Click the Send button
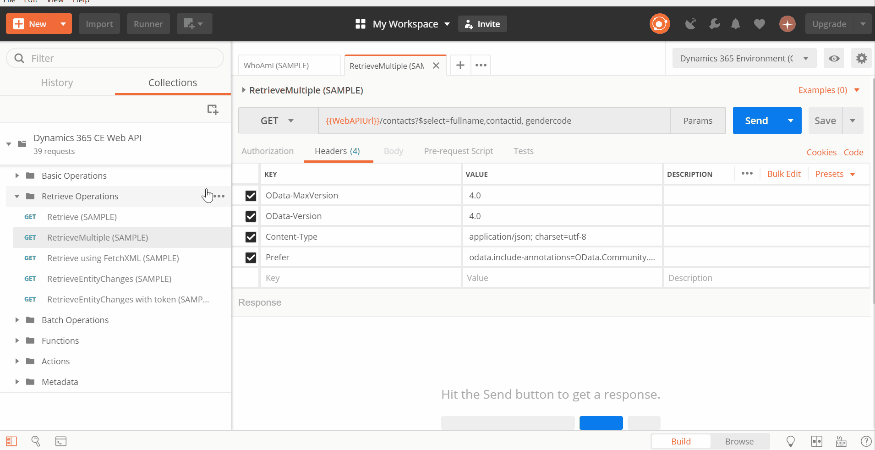 [757, 121]
